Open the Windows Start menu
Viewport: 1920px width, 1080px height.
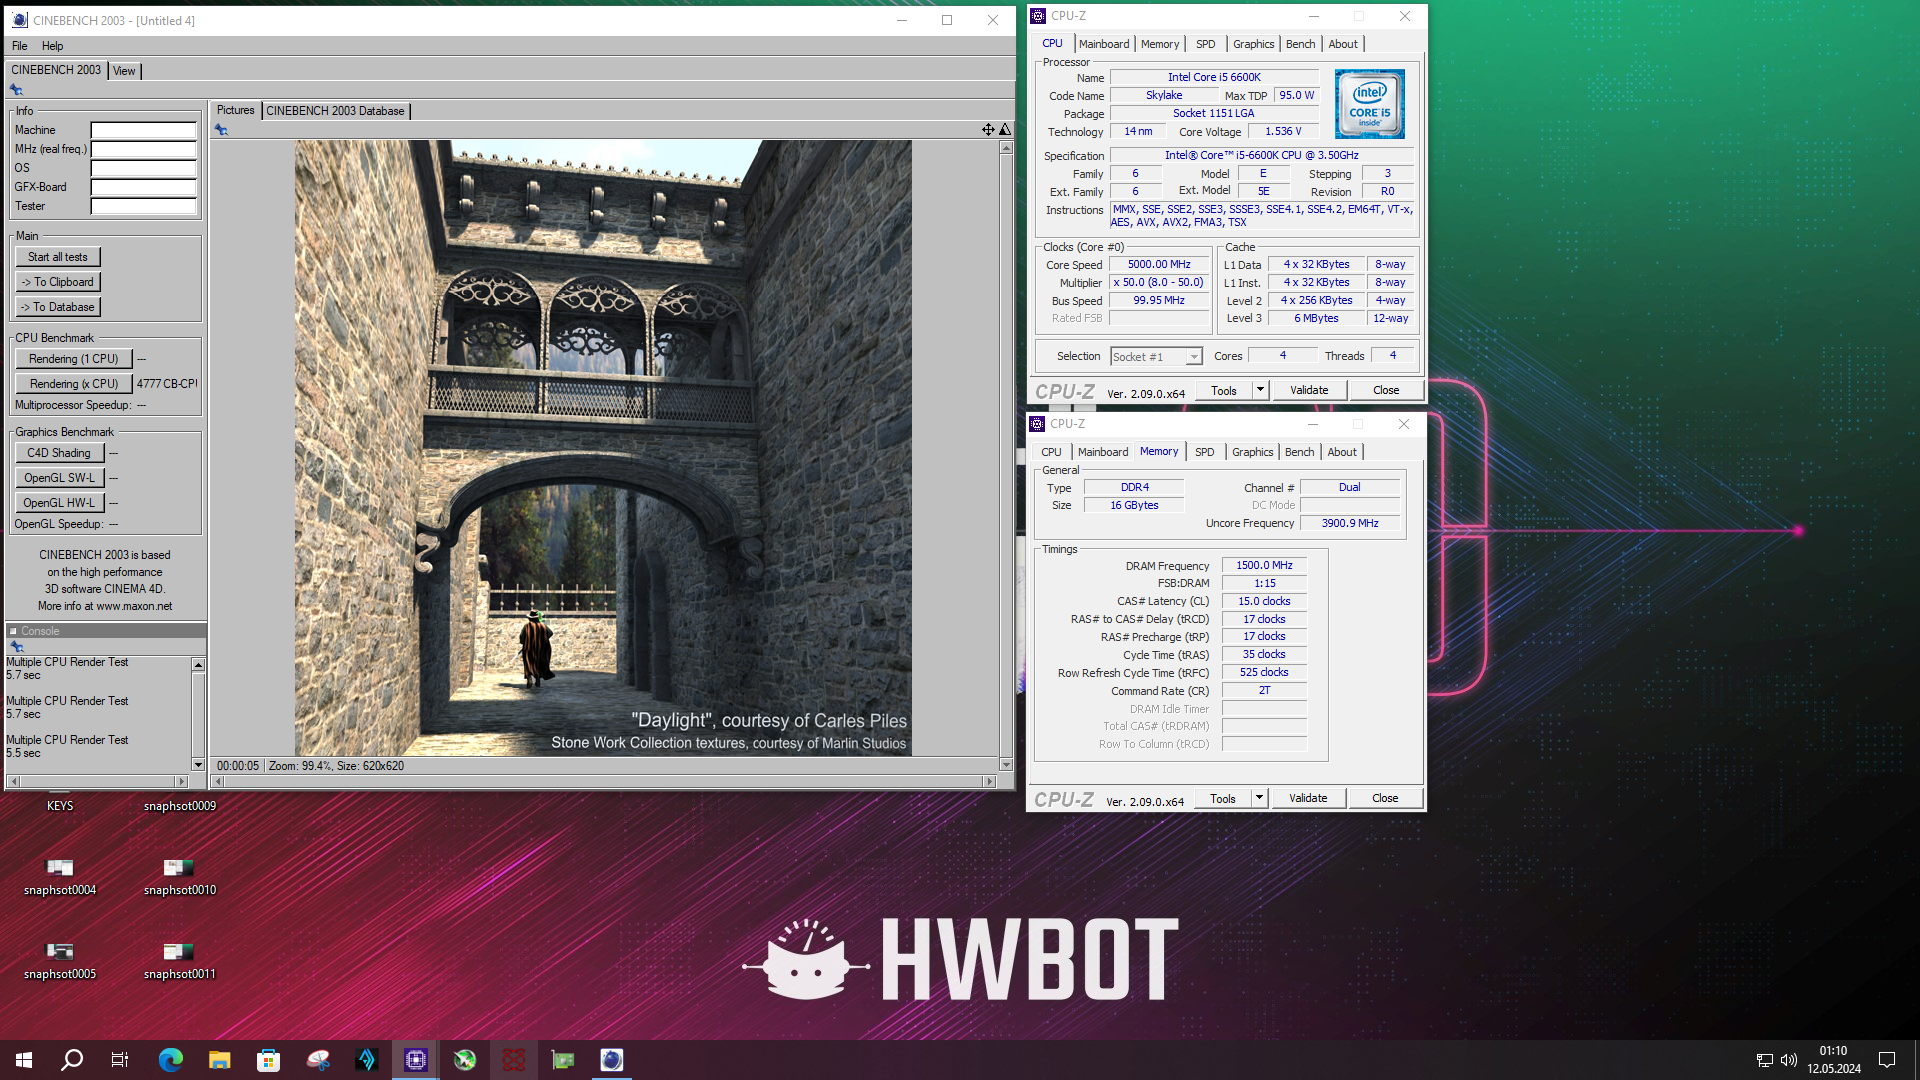tap(24, 1060)
